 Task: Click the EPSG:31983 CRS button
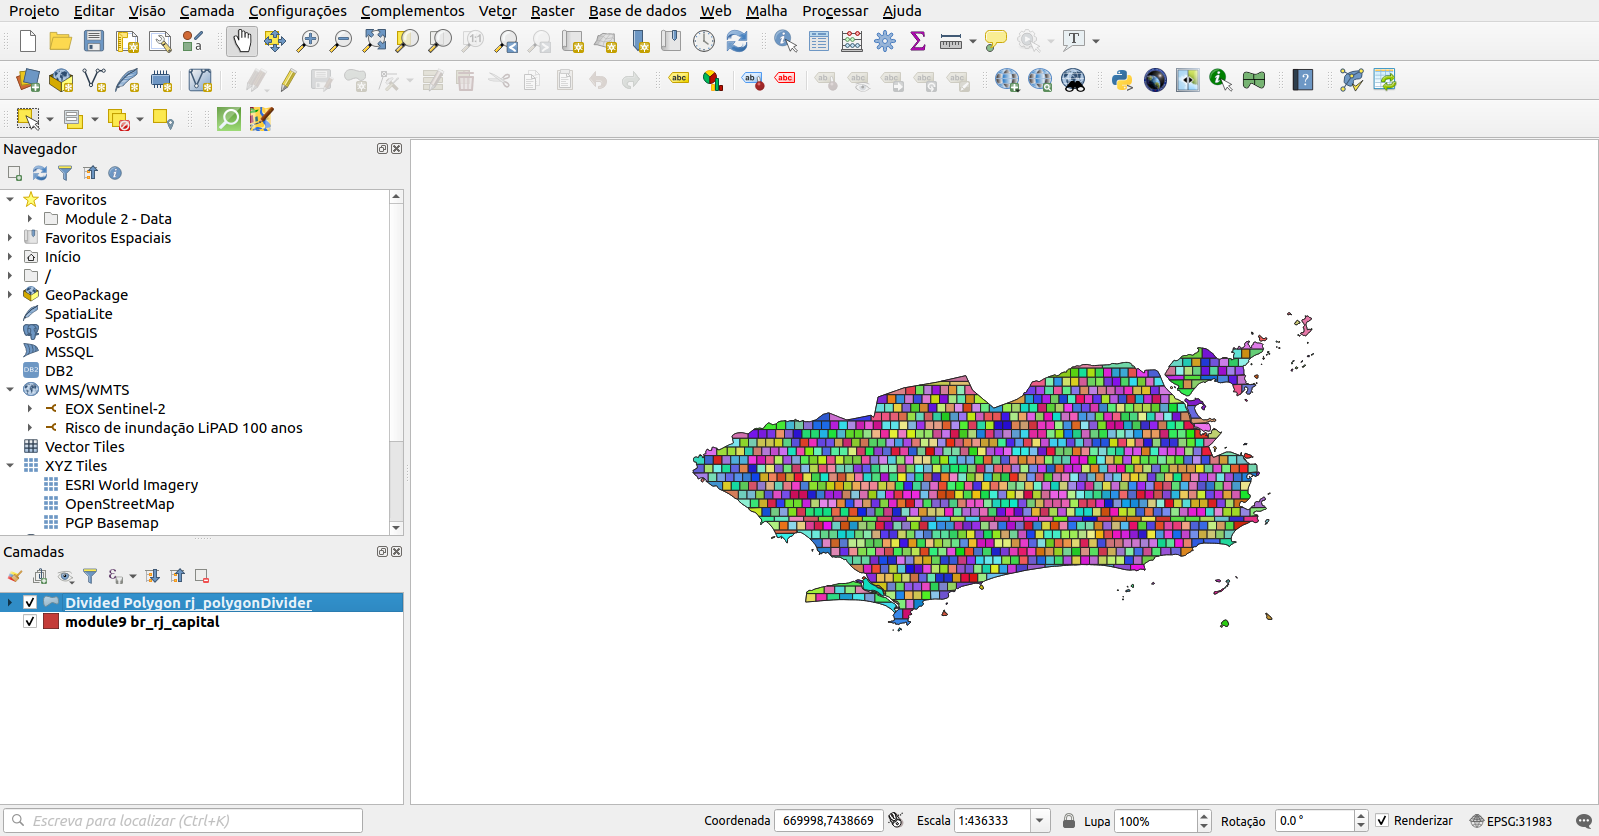pos(1510,821)
